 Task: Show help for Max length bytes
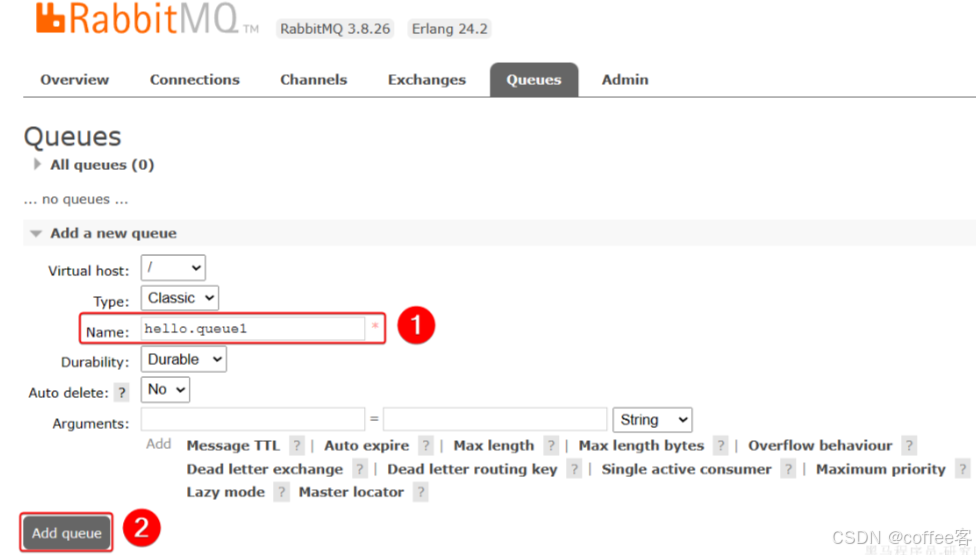(721, 445)
